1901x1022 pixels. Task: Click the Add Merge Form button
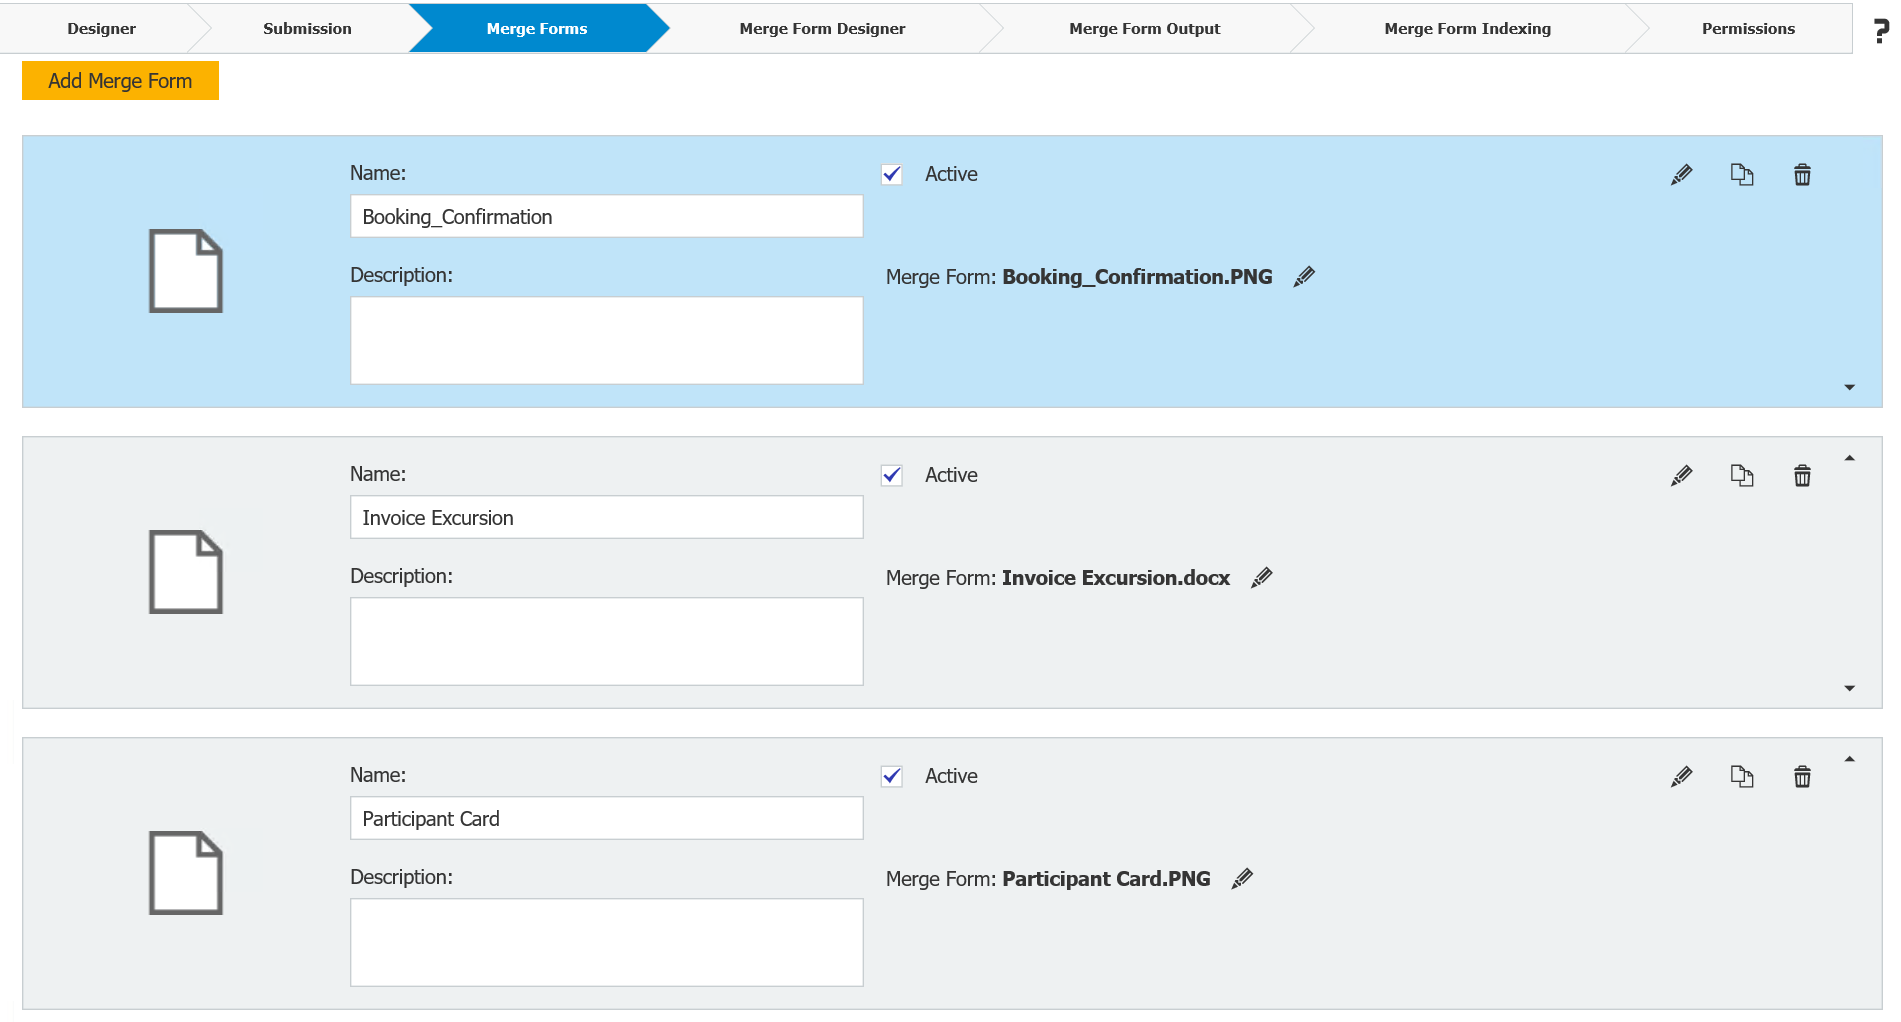click(119, 80)
